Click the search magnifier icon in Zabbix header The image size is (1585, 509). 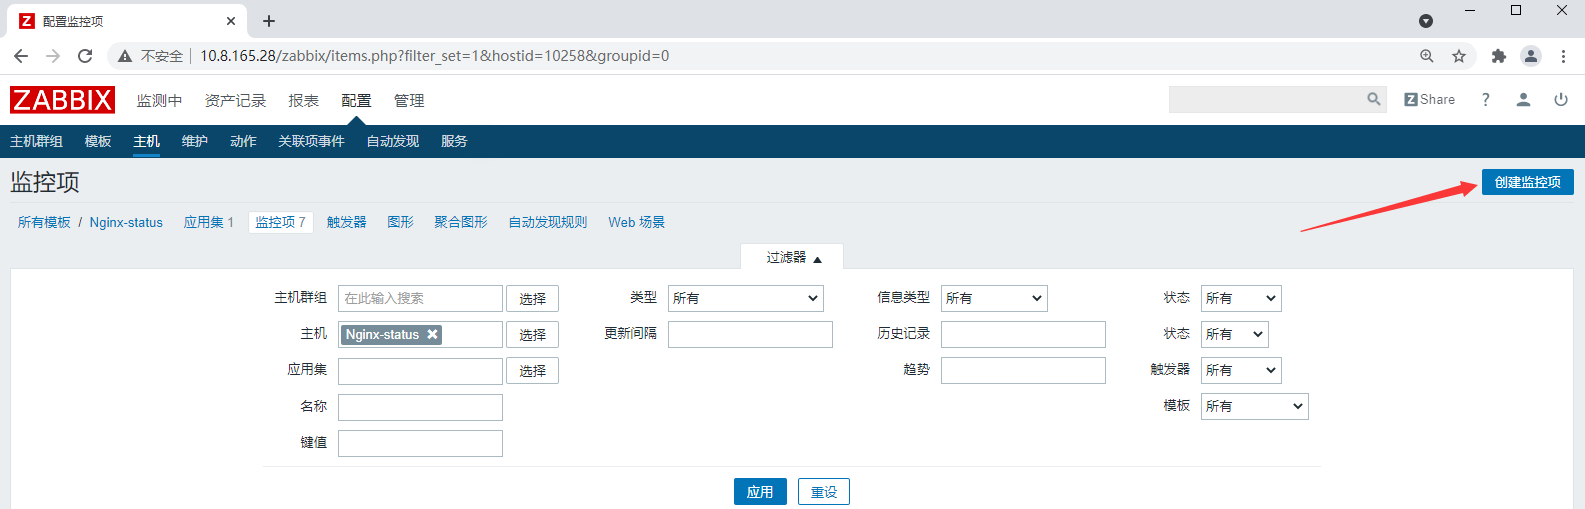1374,99
